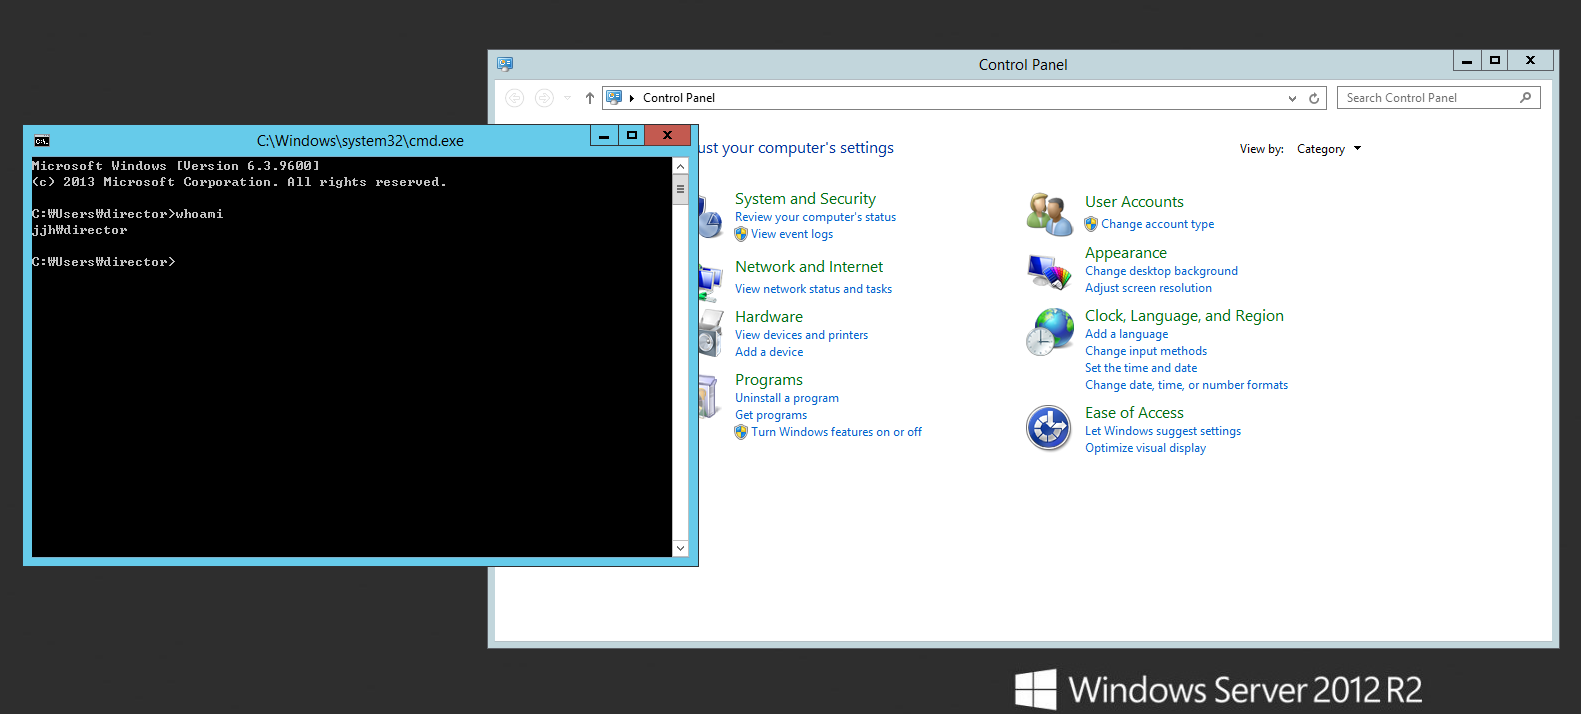Click Search Control Panel field
The image size is (1581, 714).
pyautogui.click(x=1438, y=98)
